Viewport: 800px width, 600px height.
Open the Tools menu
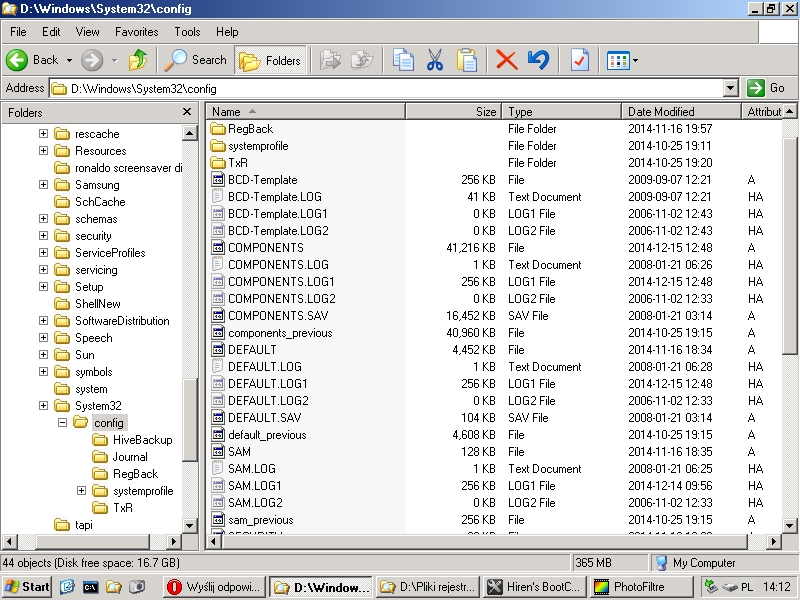(187, 32)
